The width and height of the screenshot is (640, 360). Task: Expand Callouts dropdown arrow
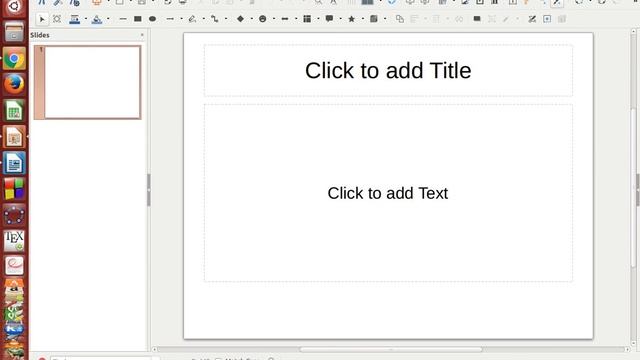pos(340,19)
